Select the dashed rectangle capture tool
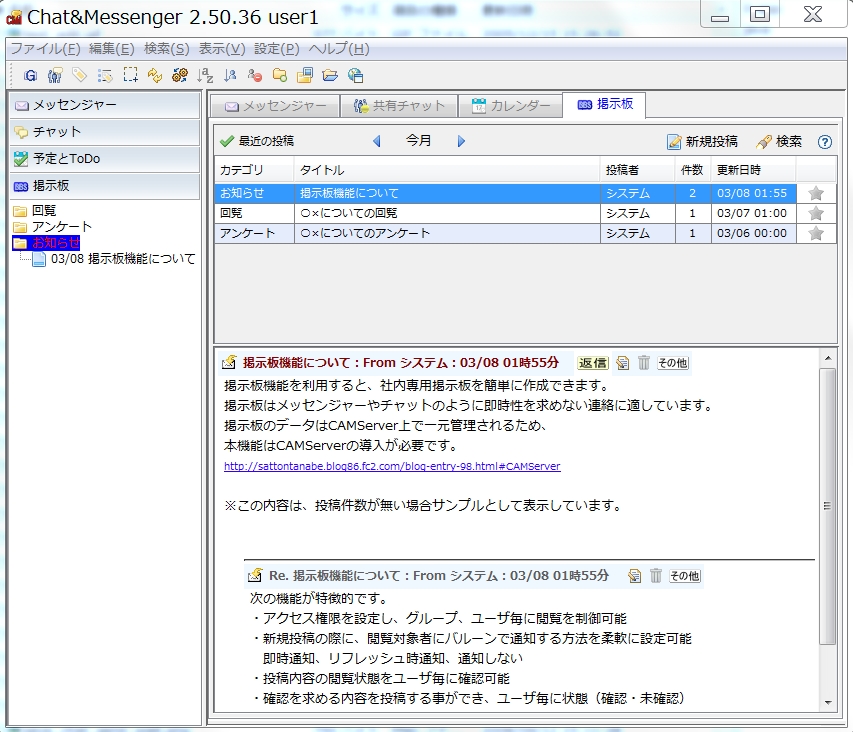 [130, 75]
